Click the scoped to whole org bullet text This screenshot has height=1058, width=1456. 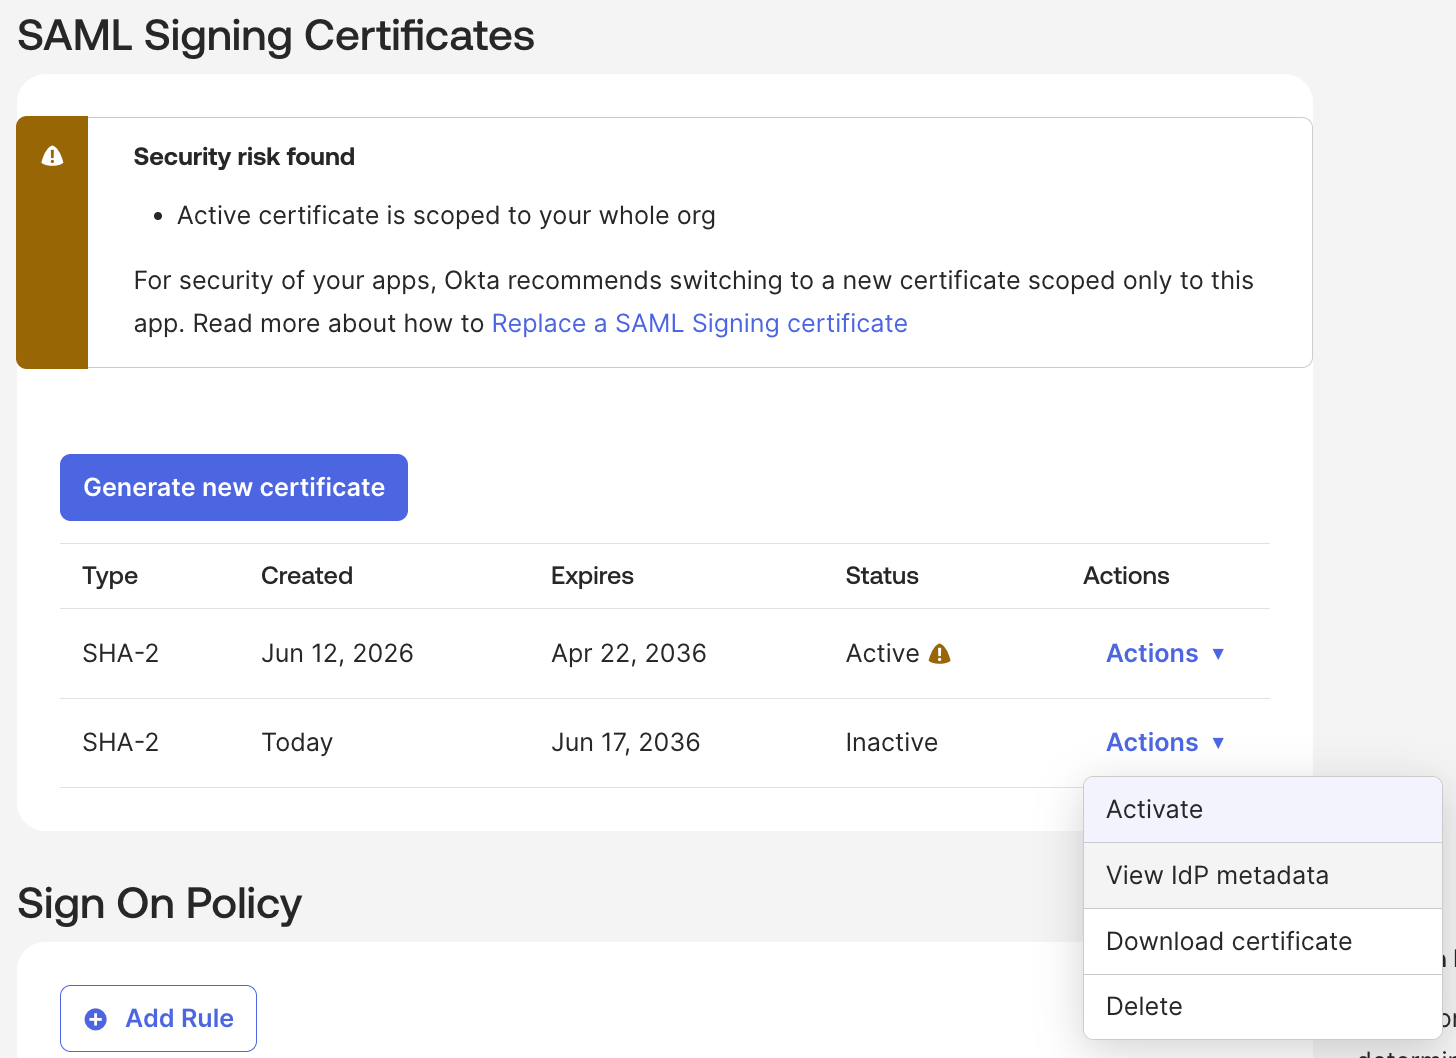click(446, 216)
